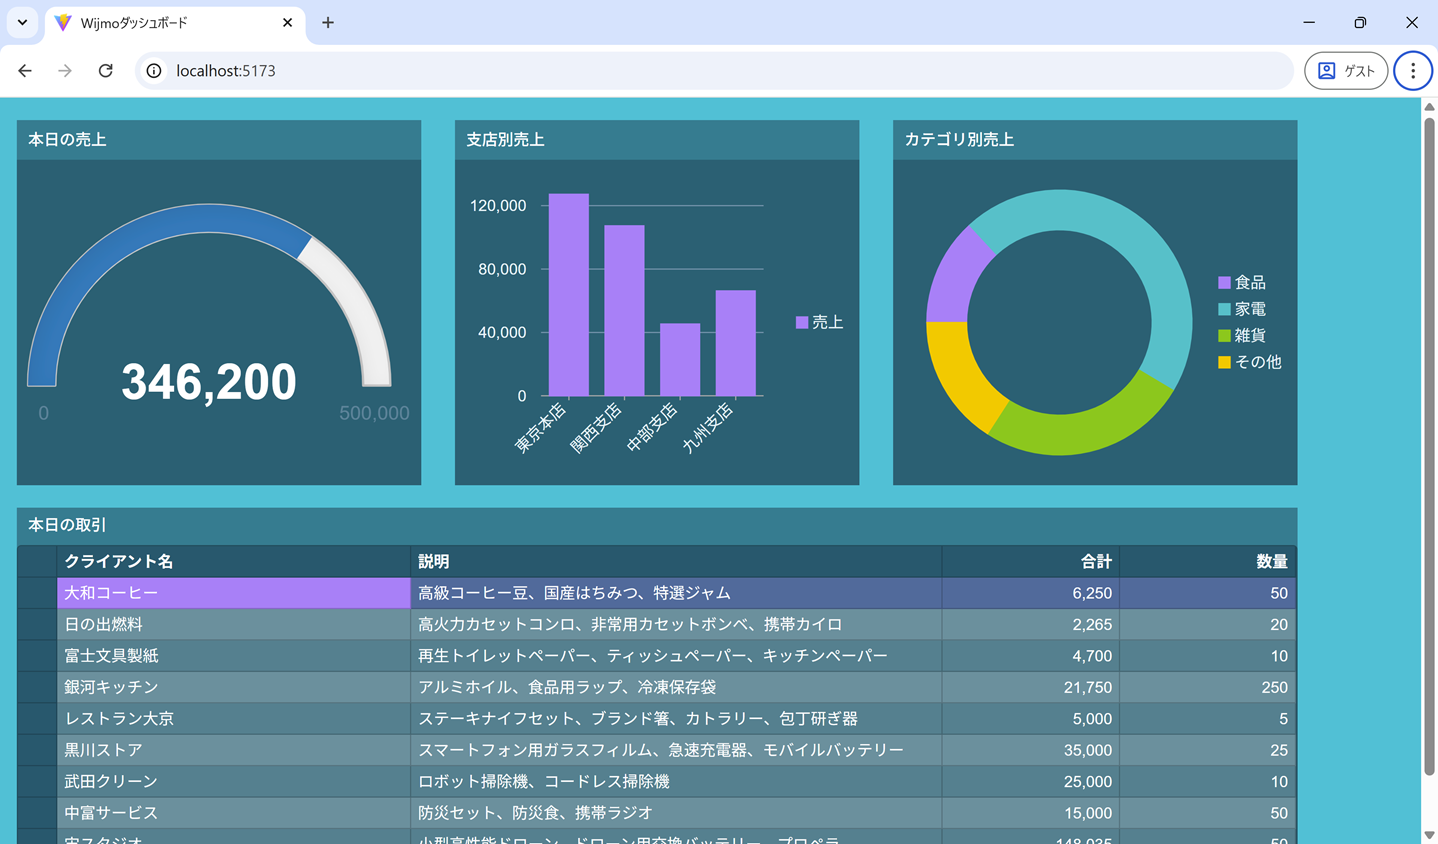The width and height of the screenshot is (1438, 844).
Task: Expand the tab search dropdown arrow
Action: (22, 22)
